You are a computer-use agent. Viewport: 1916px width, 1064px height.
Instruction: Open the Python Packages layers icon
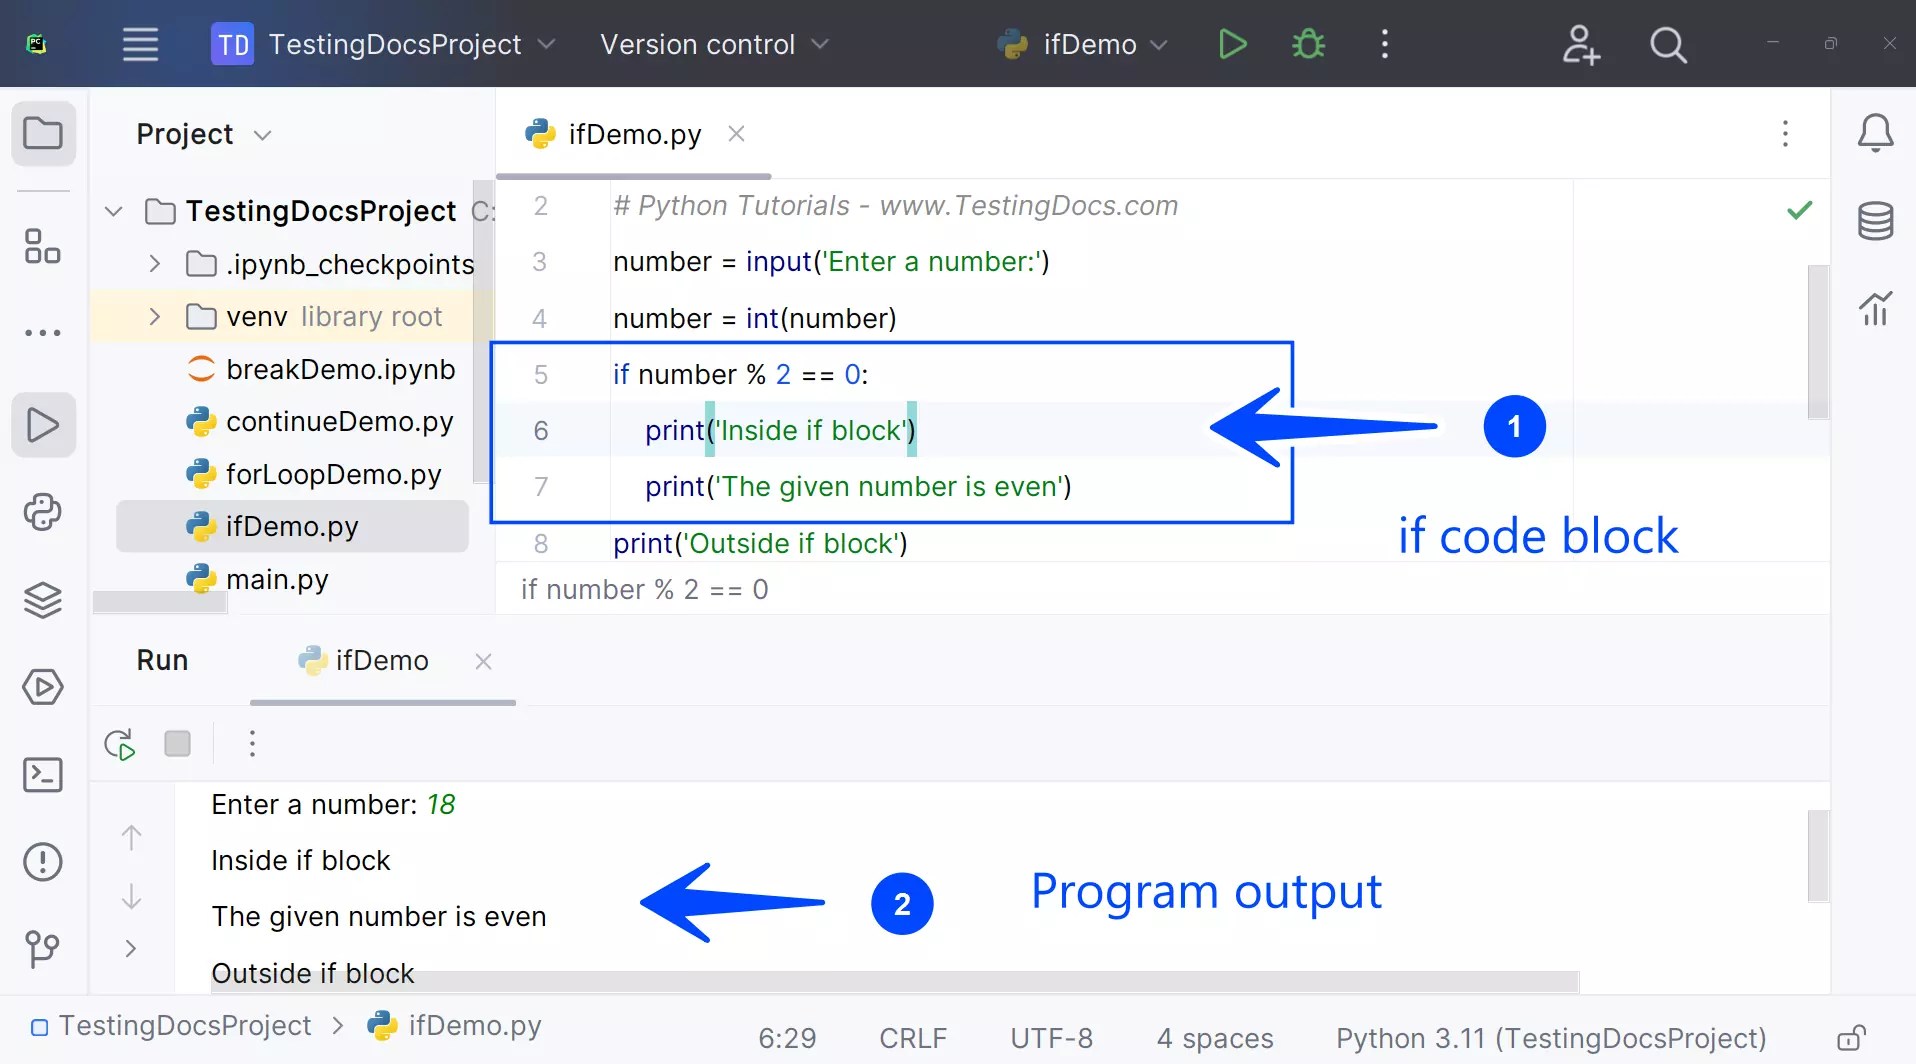pyautogui.click(x=43, y=600)
